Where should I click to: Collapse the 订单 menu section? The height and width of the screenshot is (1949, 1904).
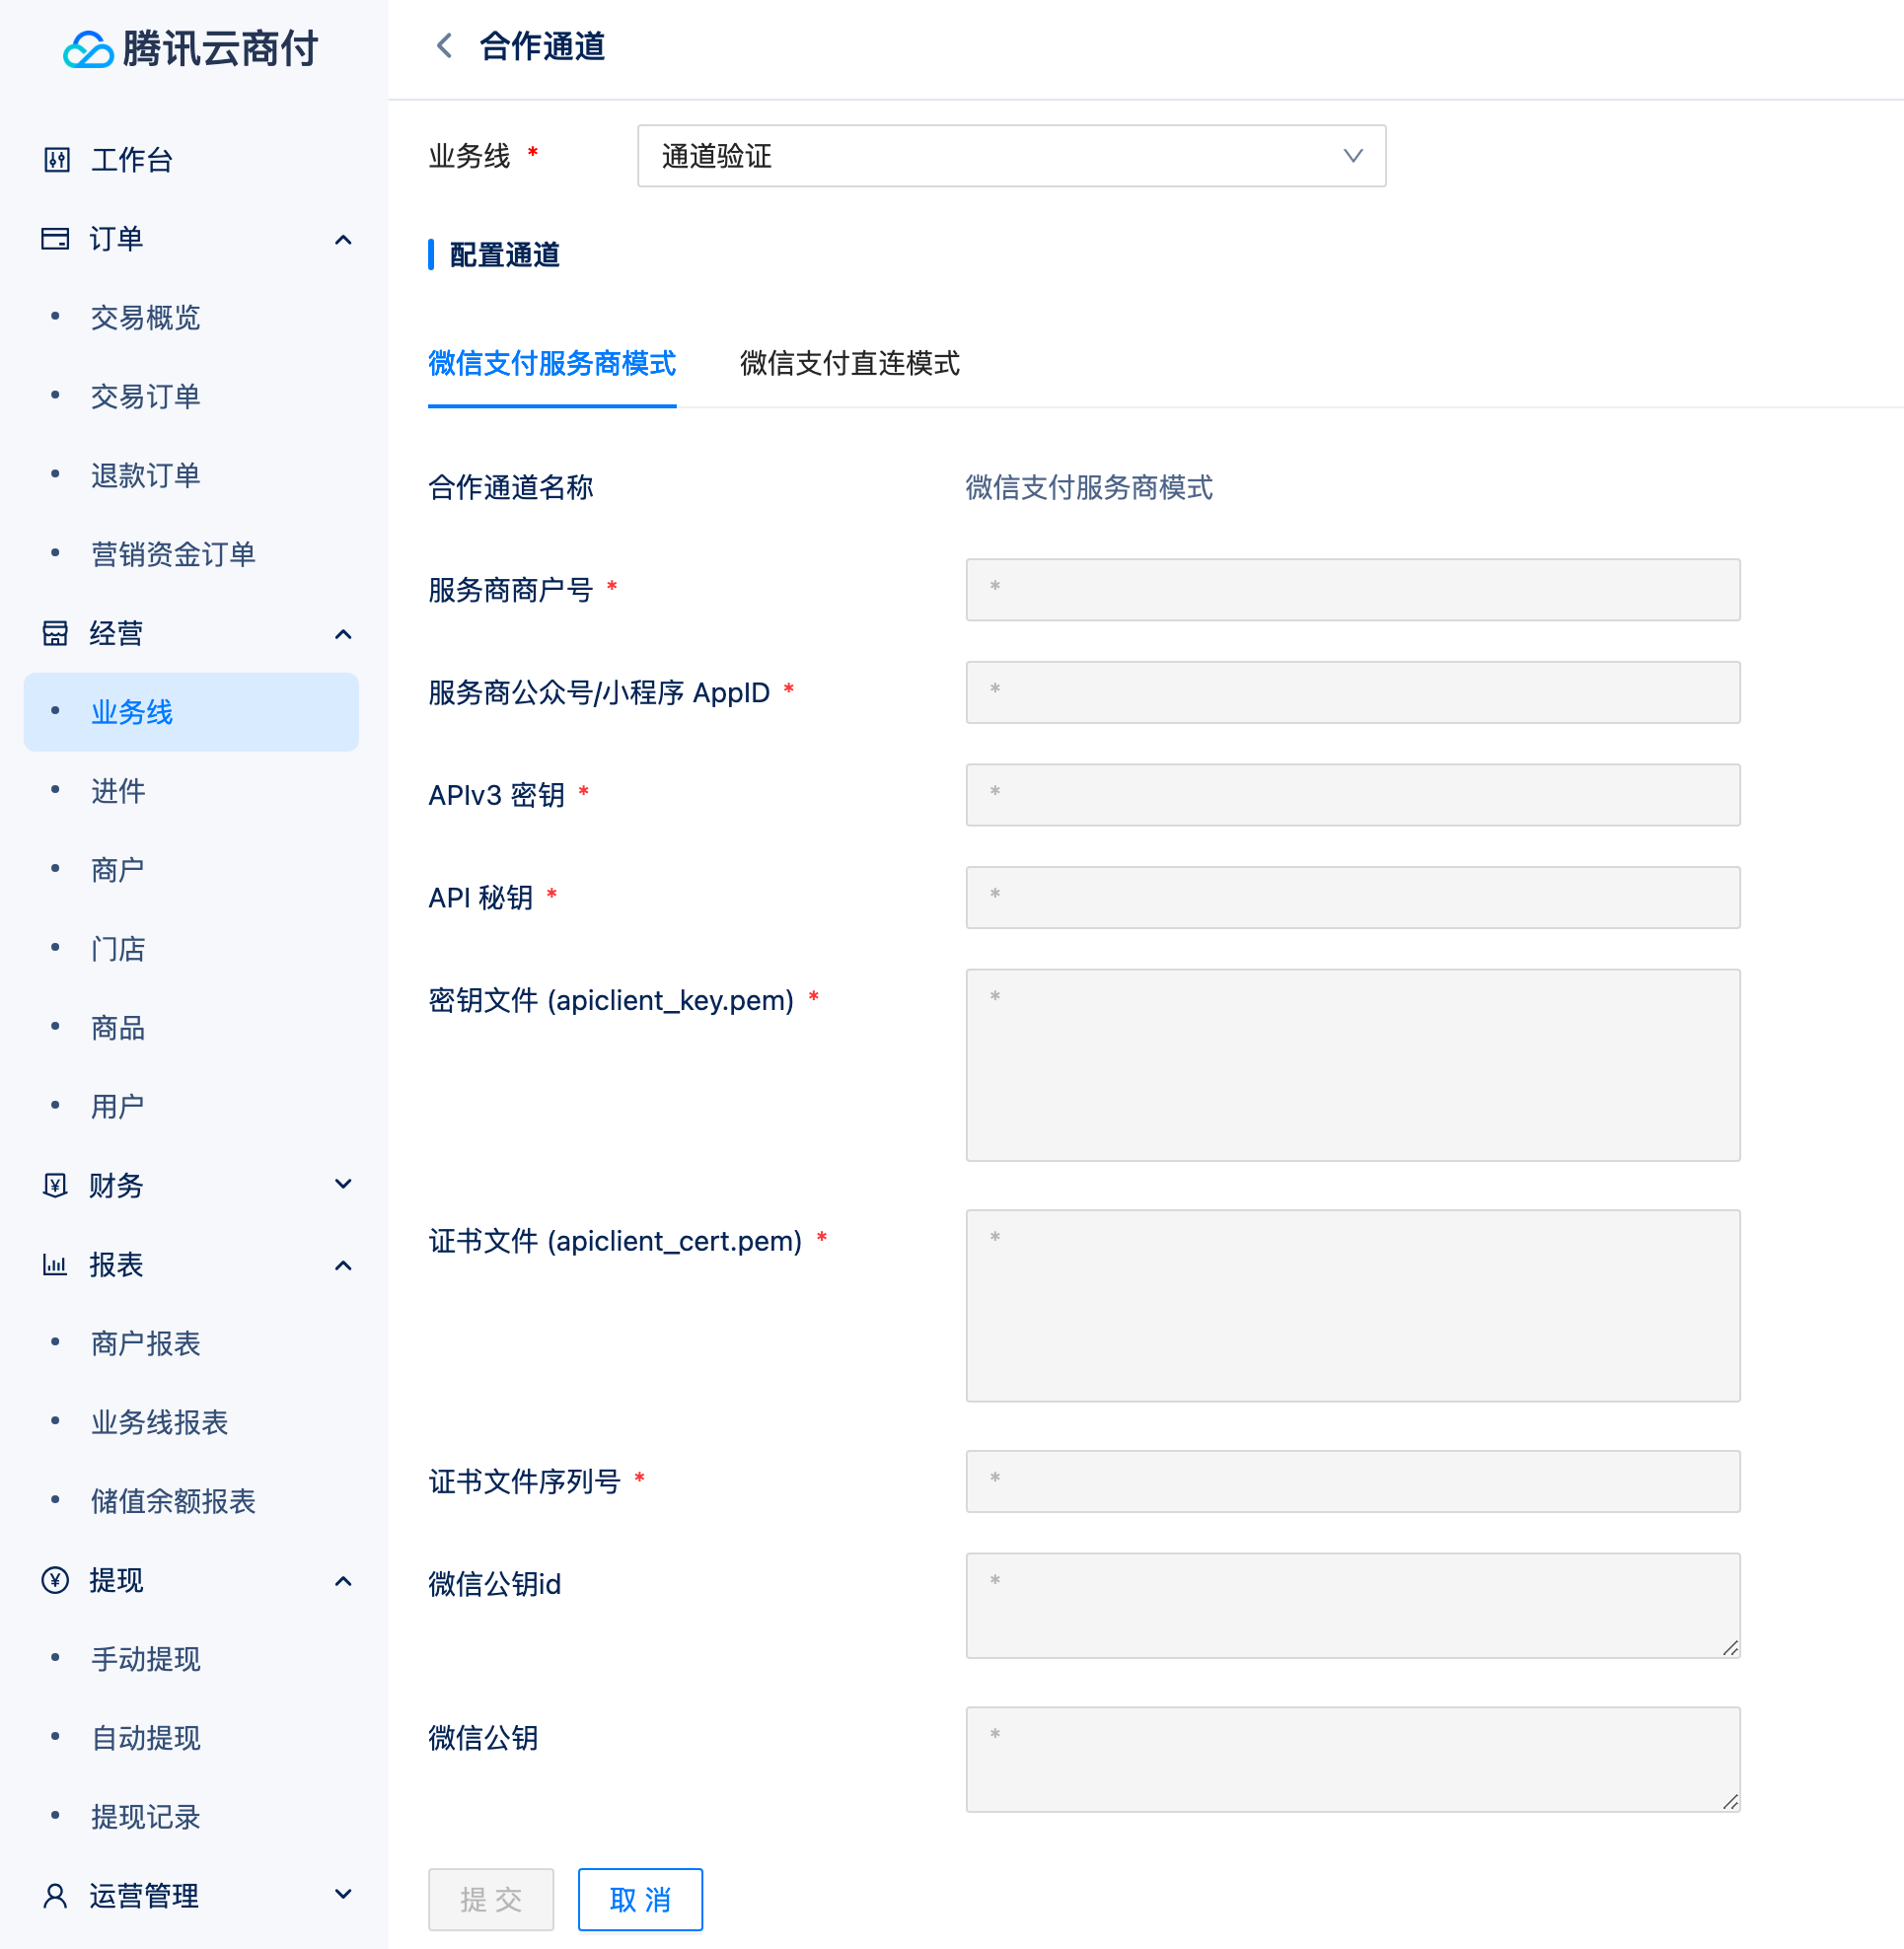(343, 239)
